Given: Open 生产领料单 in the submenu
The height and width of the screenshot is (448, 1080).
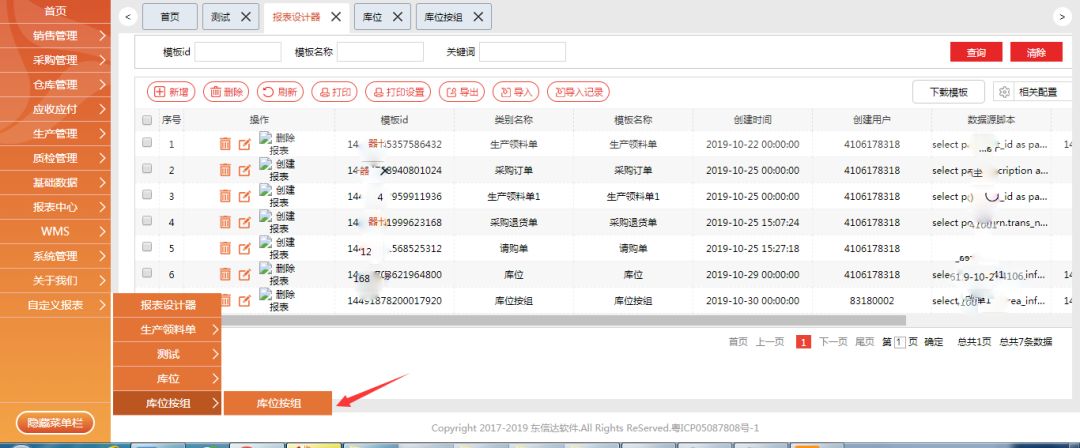Looking at the screenshot, I should point(167,329).
